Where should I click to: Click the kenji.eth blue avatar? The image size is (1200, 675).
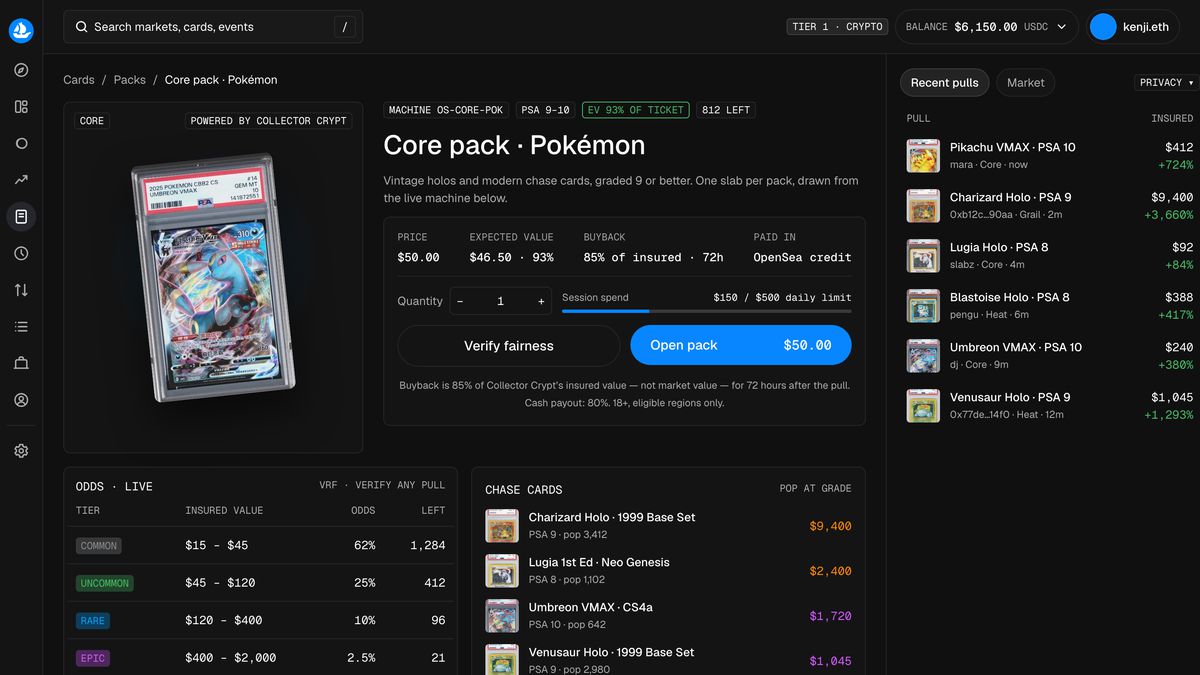coord(1103,27)
